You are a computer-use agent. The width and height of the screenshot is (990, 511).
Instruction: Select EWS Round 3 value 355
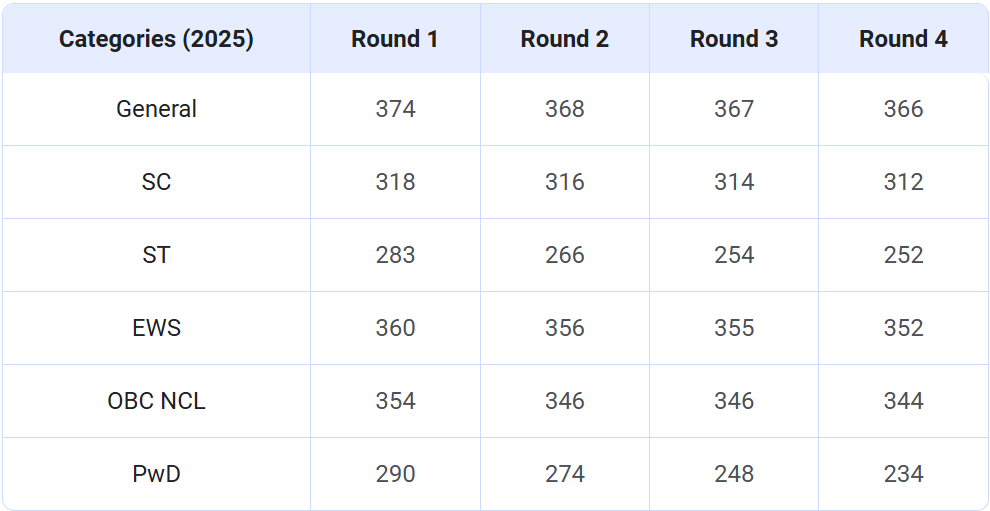coord(734,328)
